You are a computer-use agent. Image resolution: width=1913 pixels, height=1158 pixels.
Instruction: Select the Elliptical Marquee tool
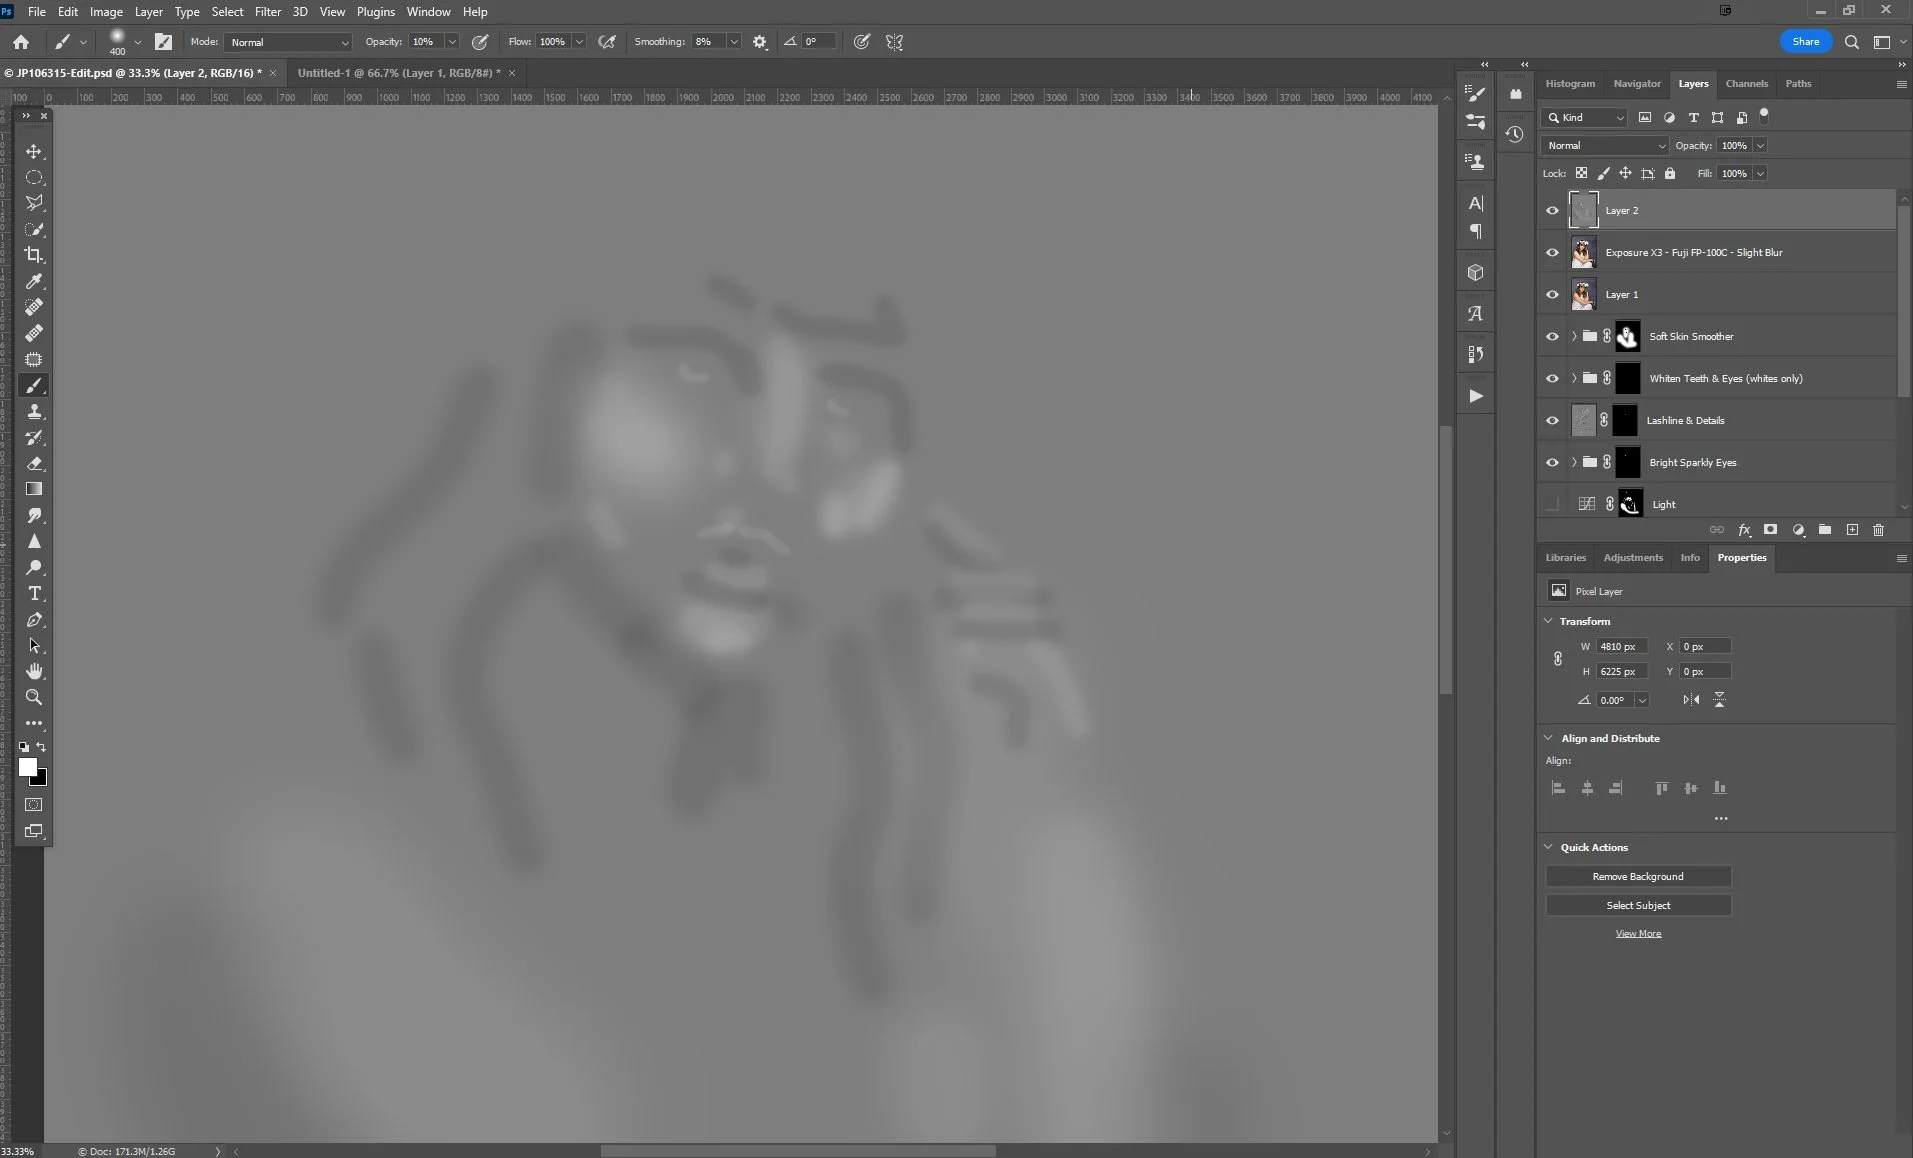point(34,177)
